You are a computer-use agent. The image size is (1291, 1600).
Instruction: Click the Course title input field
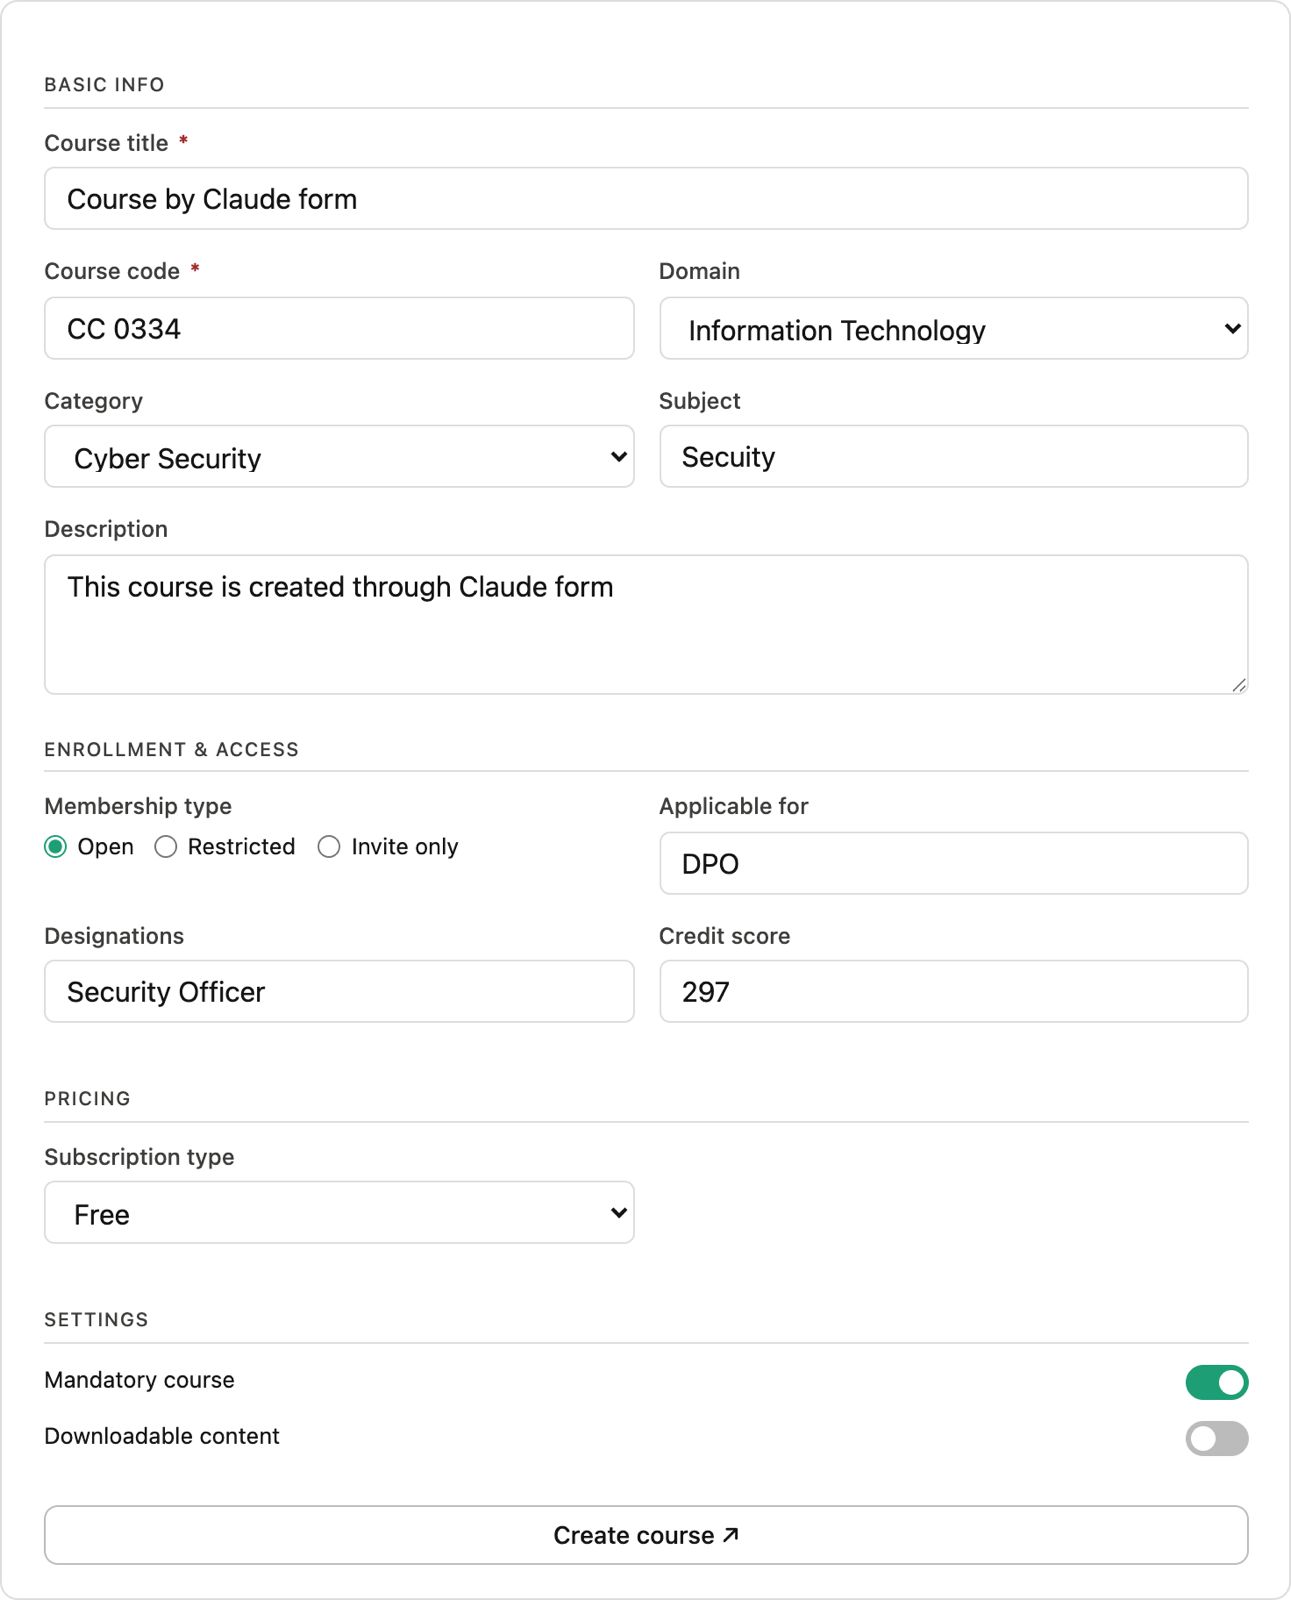[646, 198]
